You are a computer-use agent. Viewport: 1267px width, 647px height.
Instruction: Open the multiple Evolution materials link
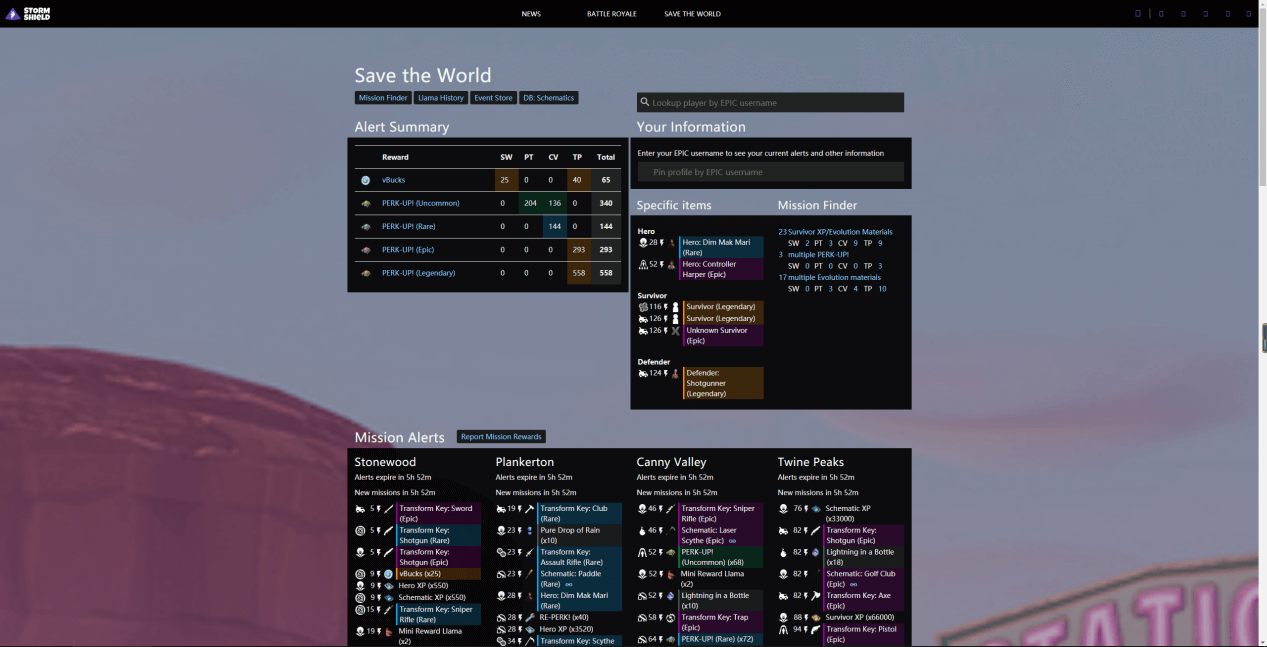(835, 277)
